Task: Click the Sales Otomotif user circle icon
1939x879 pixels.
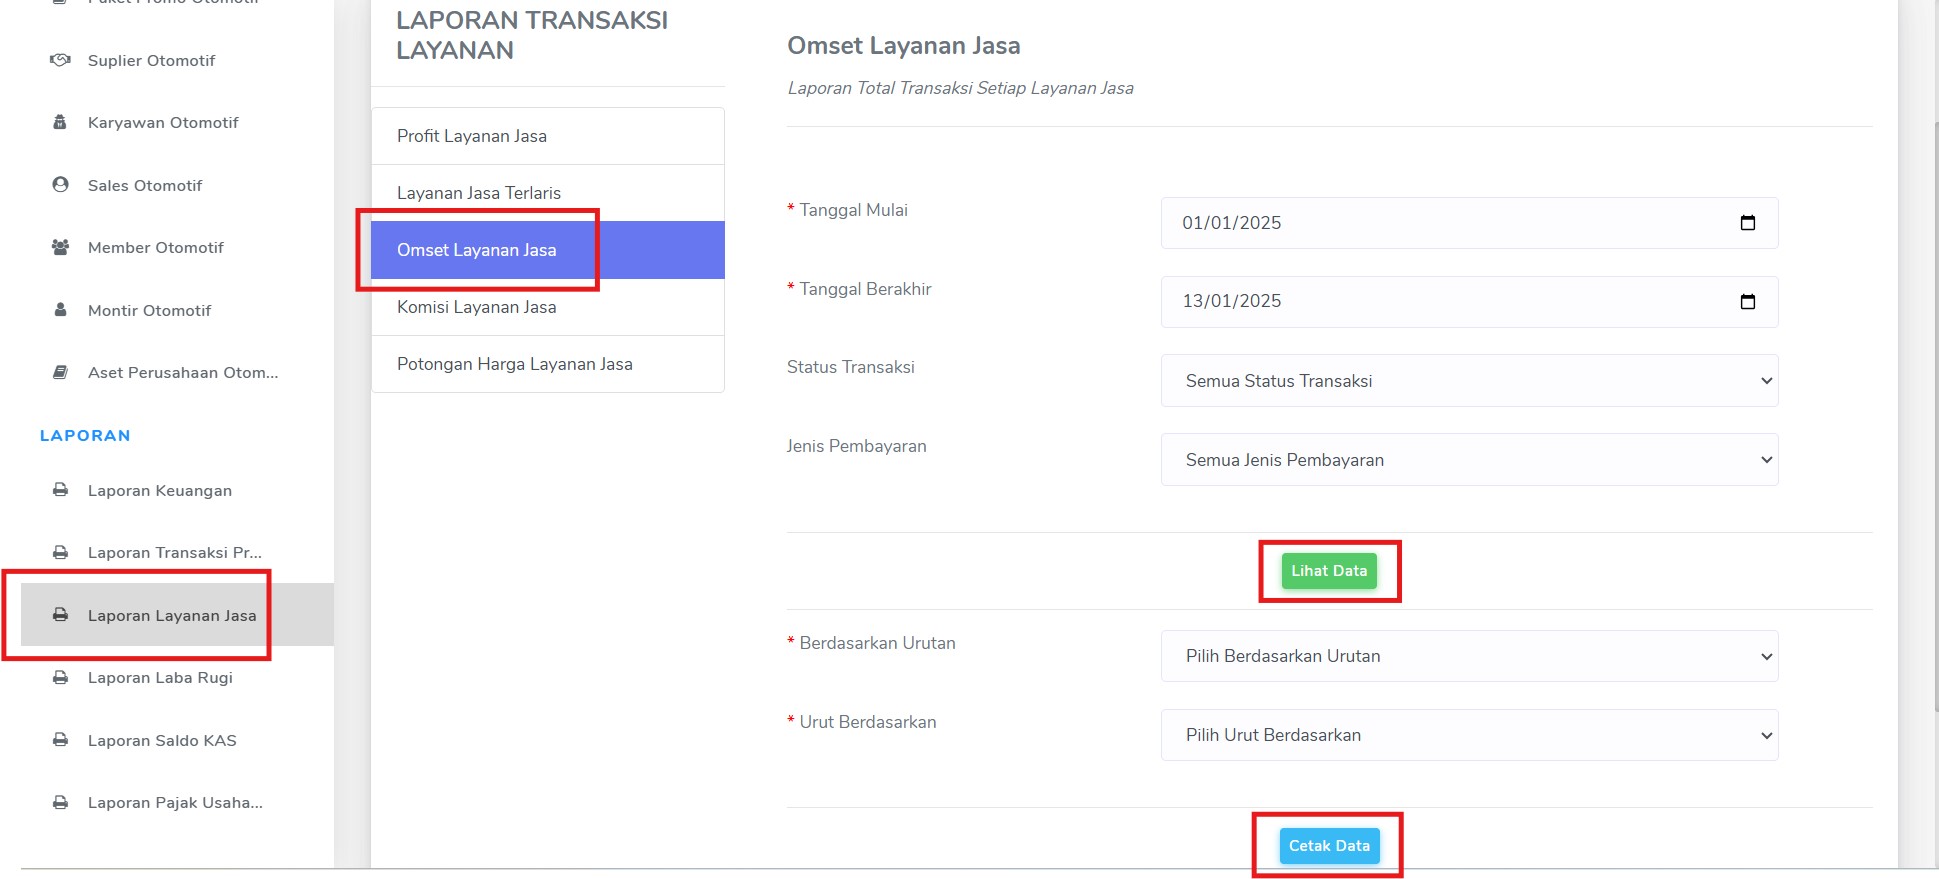Action: click(60, 185)
